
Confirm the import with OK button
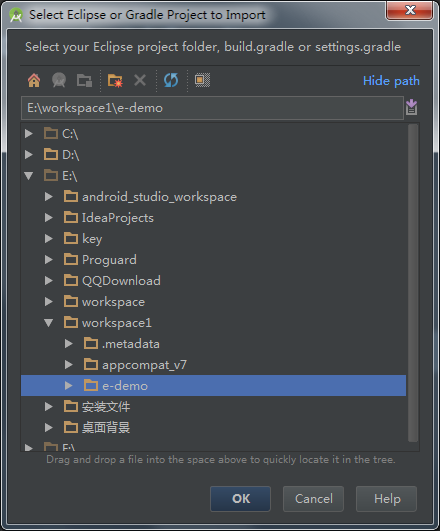(x=240, y=498)
